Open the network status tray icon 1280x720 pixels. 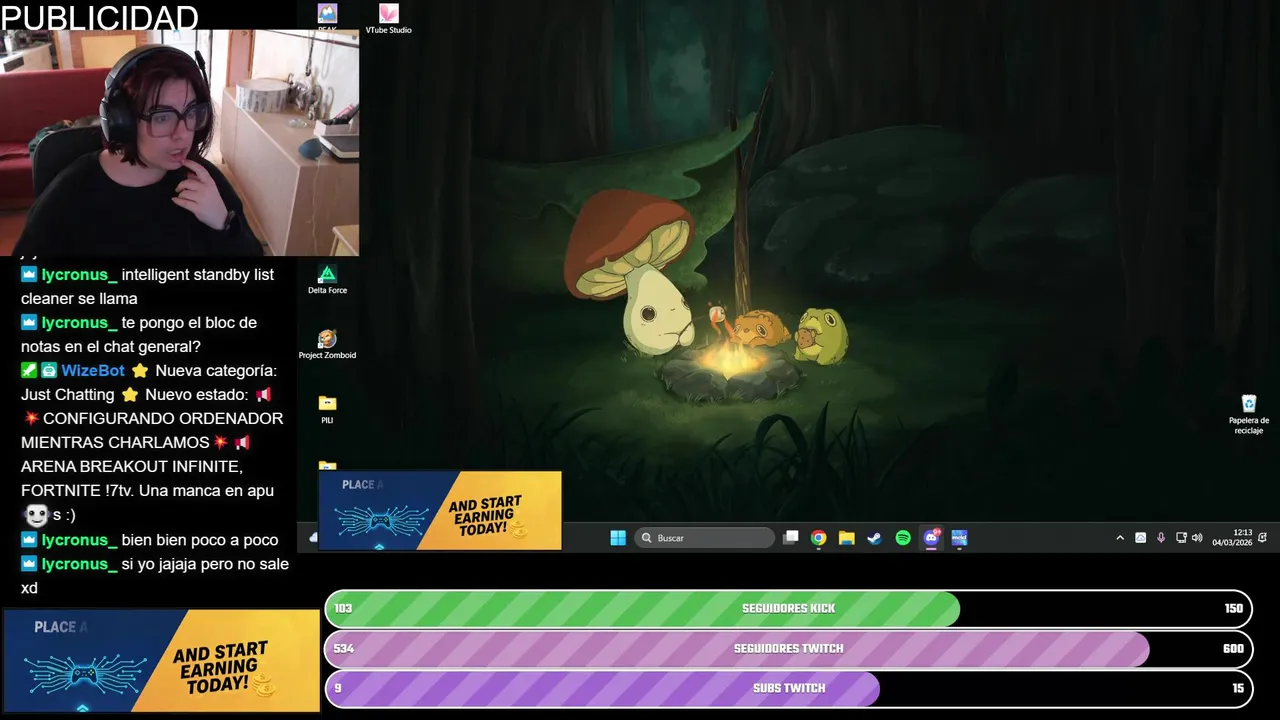[1181, 538]
